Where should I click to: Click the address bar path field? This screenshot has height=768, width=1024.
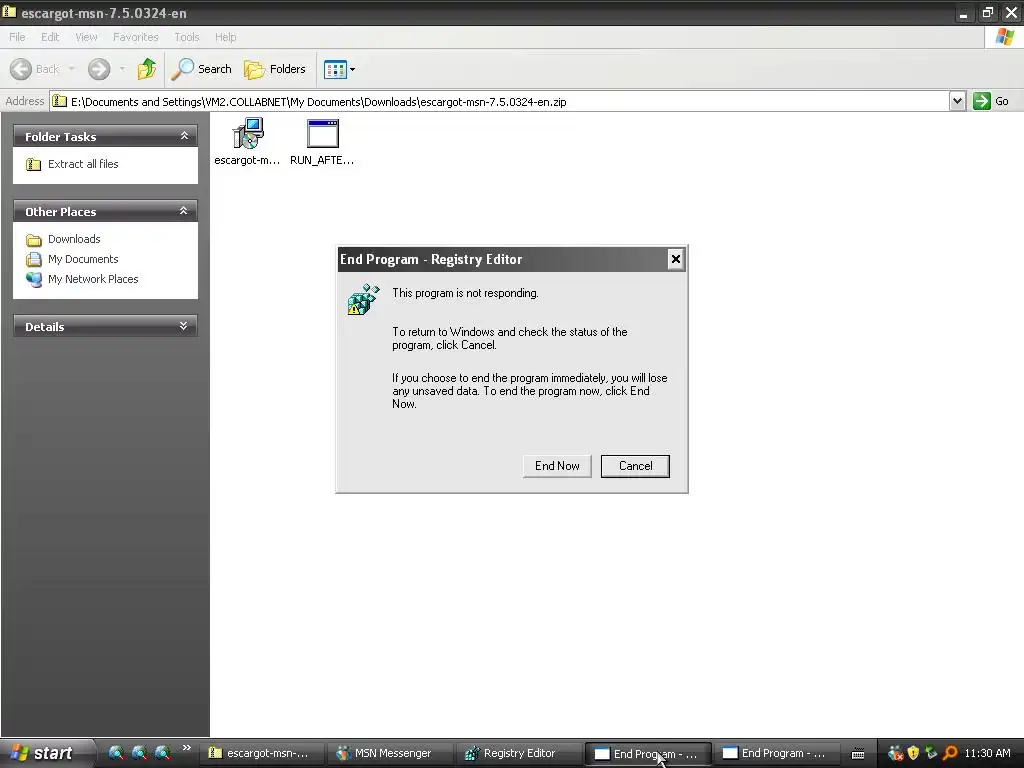click(500, 101)
